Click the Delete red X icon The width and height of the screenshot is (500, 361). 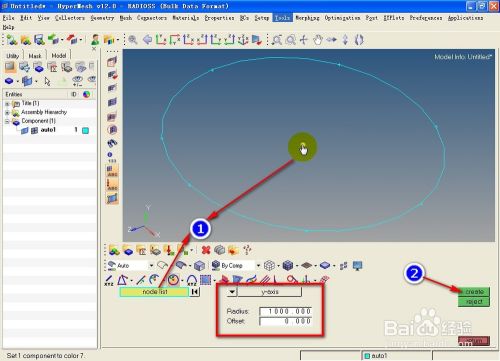[x=206, y=250]
